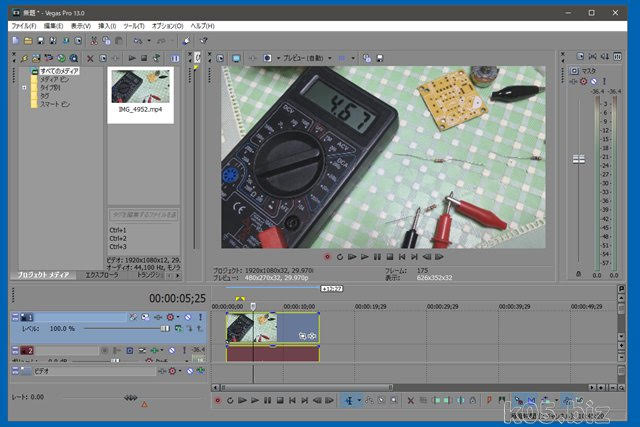The height and width of the screenshot is (427, 640).
Task: Toggle Loop Playback in the preview transport bar
Action: click(340, 257)
